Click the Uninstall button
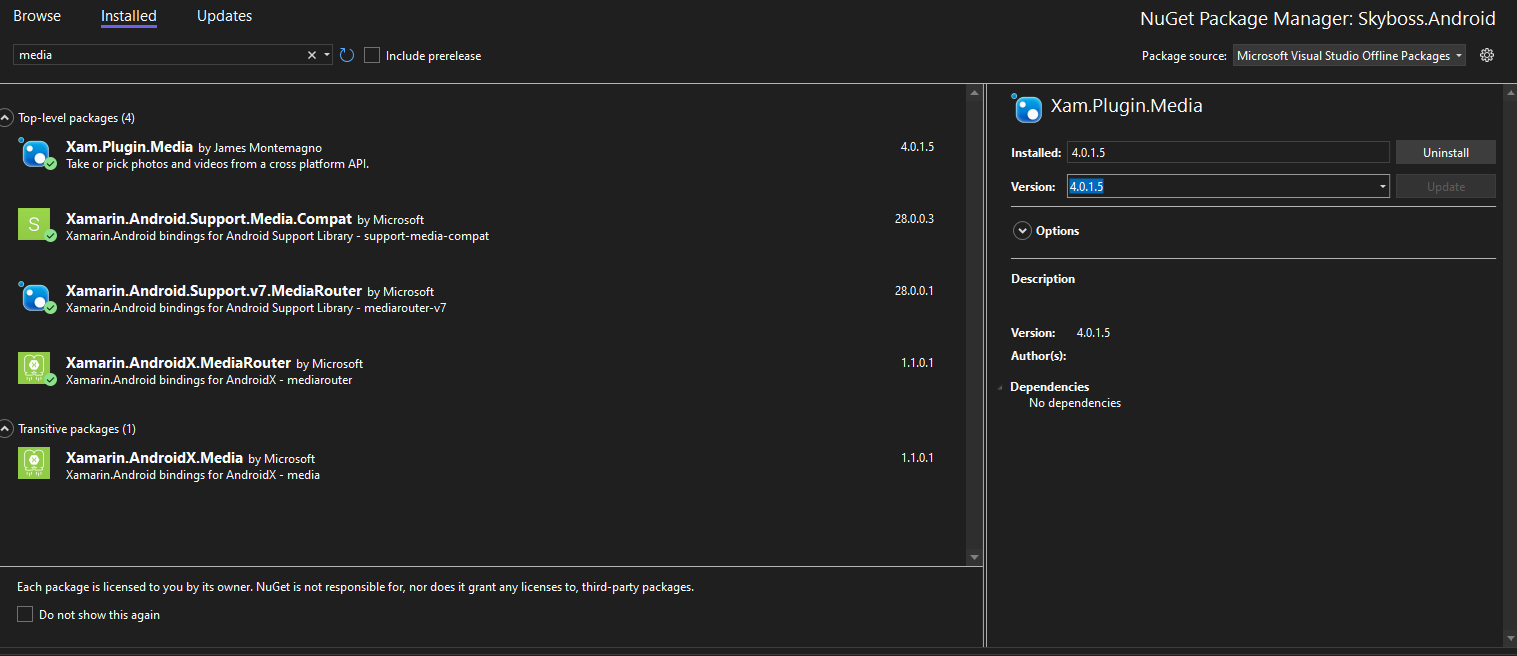Screen dimensions: 1517x656 pos(1446,153)
